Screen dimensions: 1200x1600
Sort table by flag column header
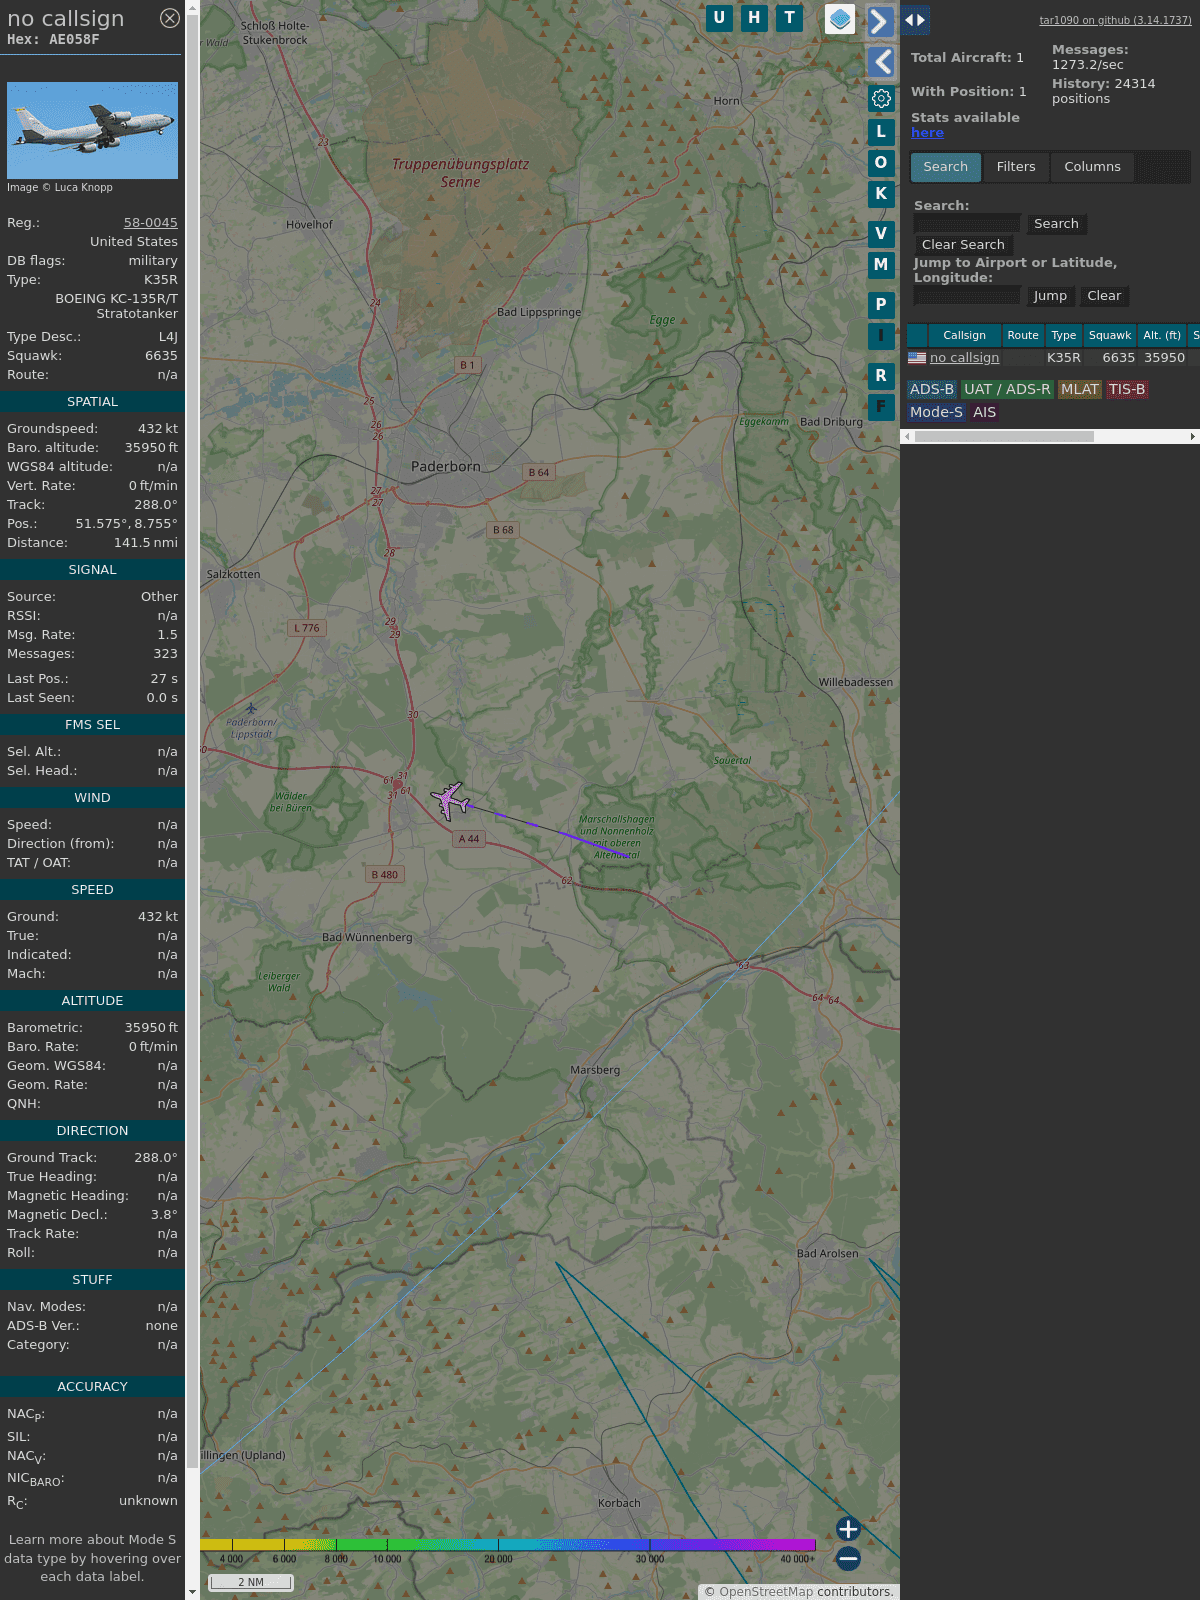(917, 336)
